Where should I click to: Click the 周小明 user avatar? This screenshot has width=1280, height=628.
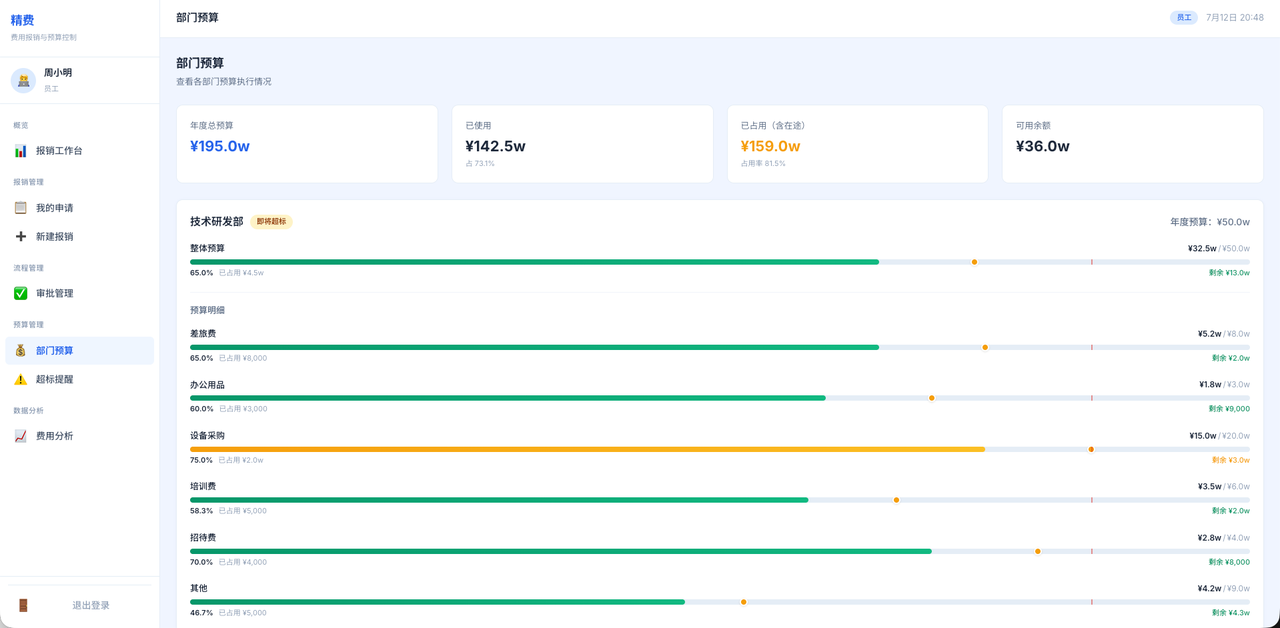point(23,81)
